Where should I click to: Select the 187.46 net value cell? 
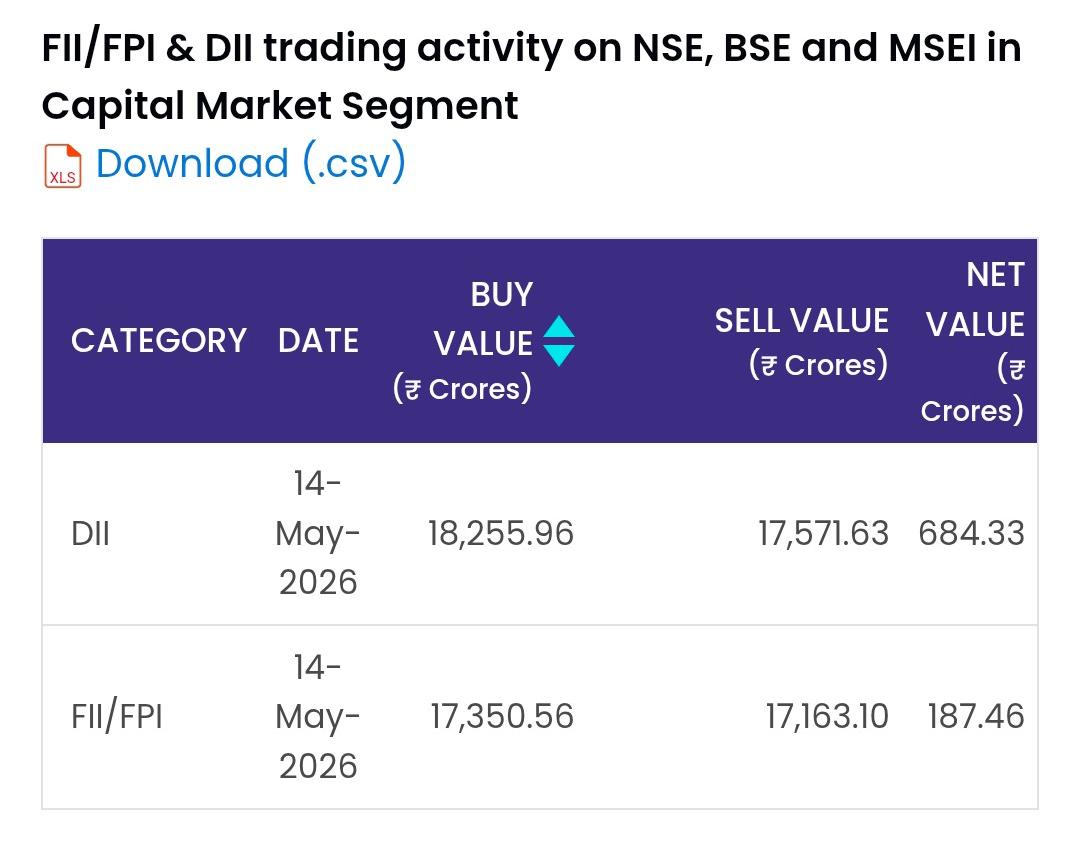[976, 717]
